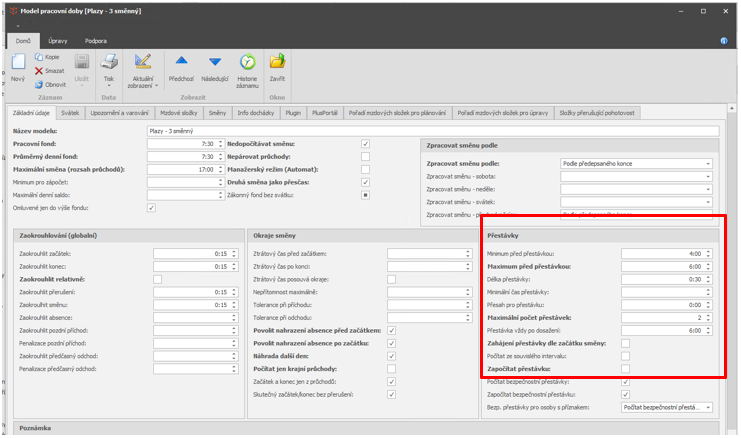
Task: Click the Uložit diskette icon
Action: pyautogui.click(x=82, y=62)
